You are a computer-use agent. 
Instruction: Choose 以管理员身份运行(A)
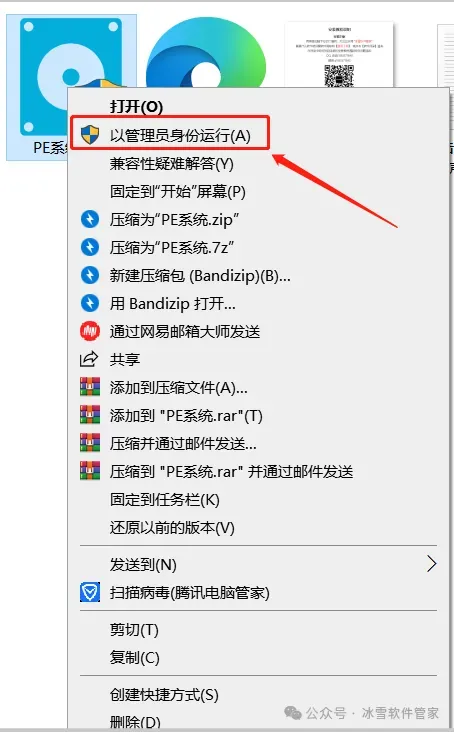pyautogui.click(x=180, y=135)
